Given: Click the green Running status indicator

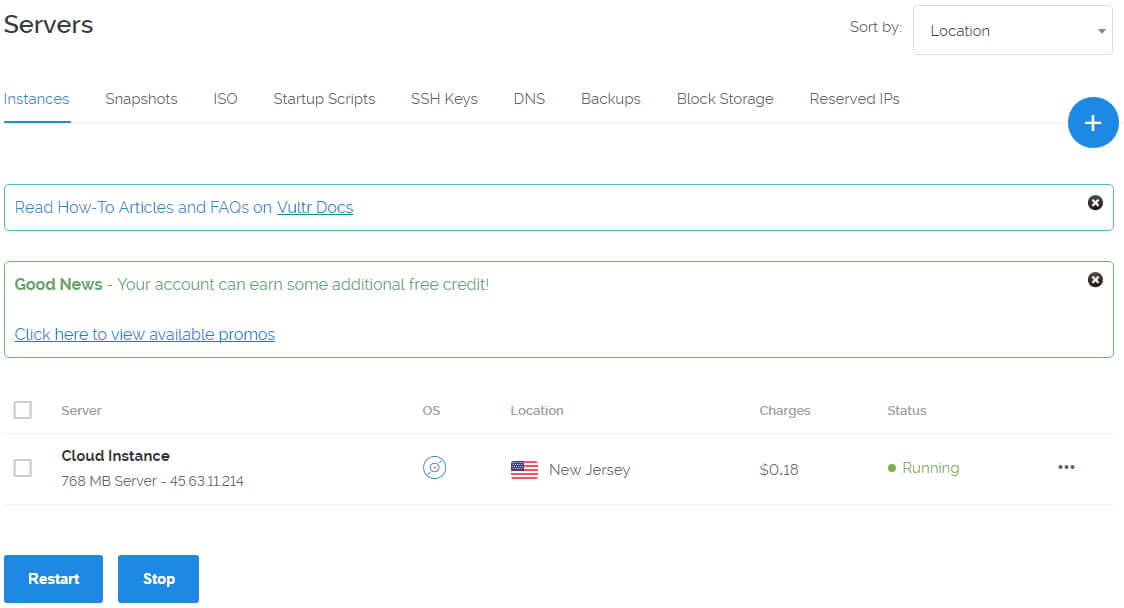Looking at the screenshot, I should [x=923, y=468].
